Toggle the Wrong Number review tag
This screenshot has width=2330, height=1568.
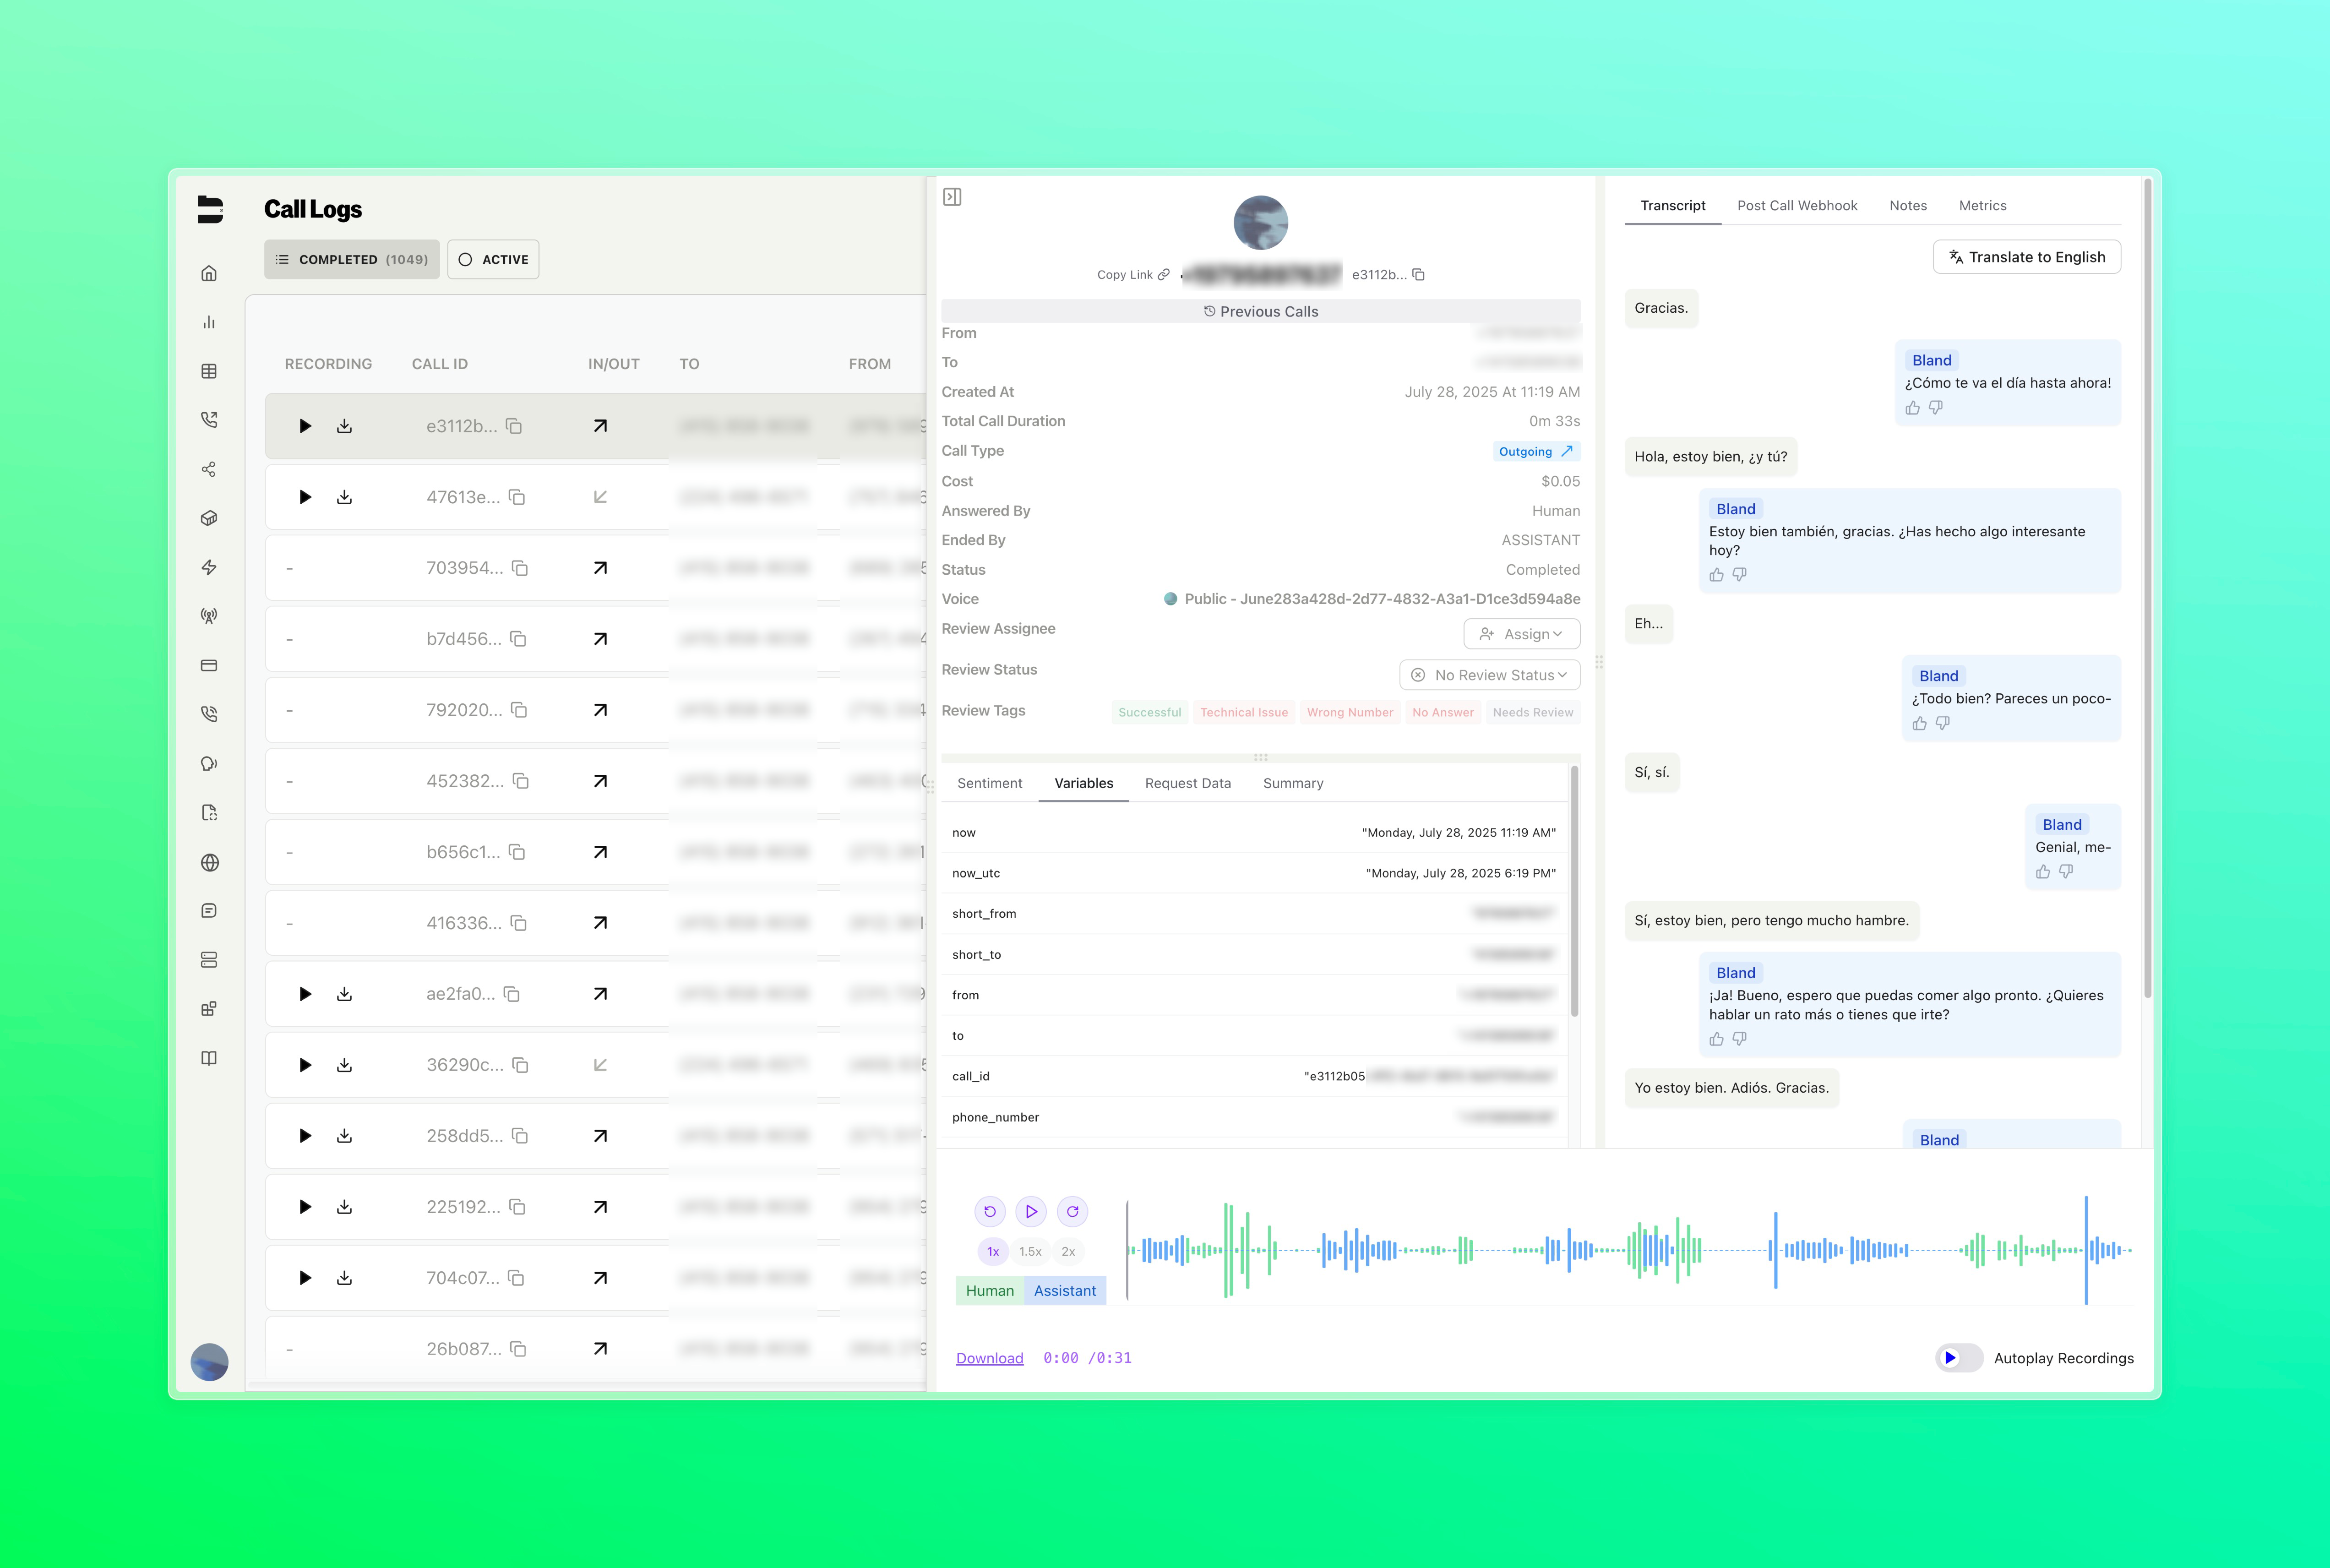pyautogui.click(x=1350, y=712)
